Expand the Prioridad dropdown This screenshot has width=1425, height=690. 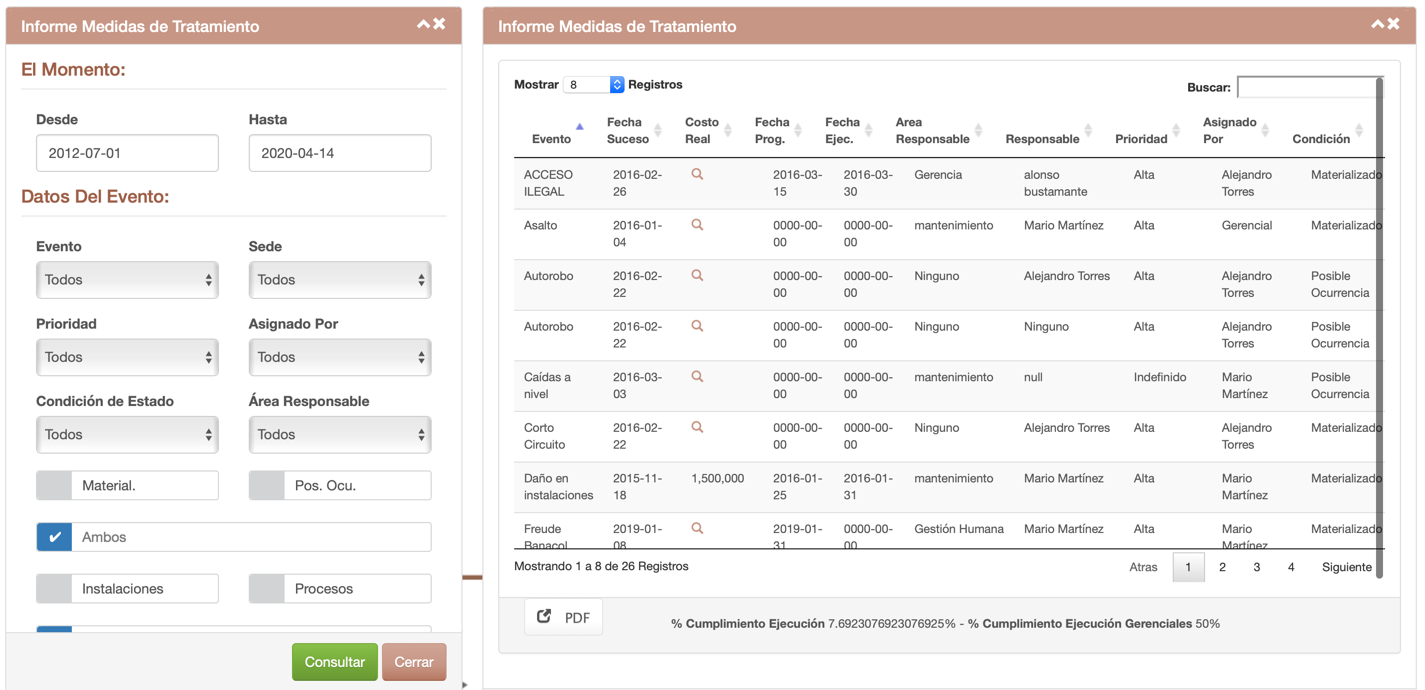coord(127,357)
